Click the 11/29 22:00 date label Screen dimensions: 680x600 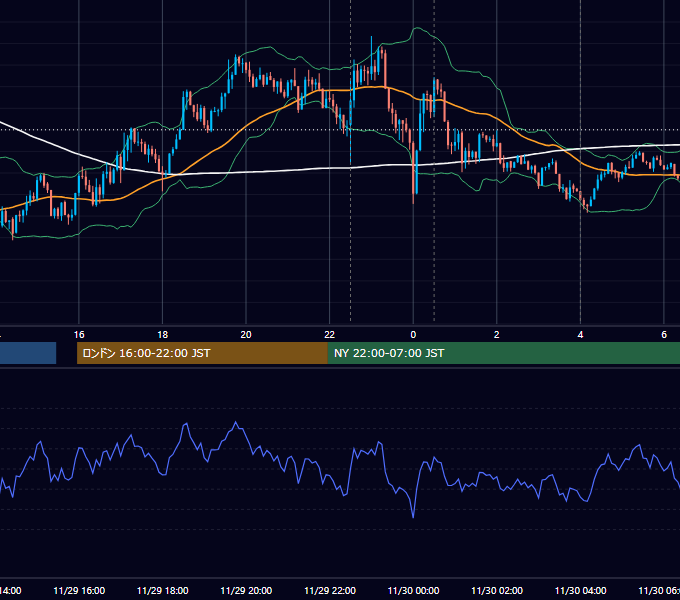[330, 590]
